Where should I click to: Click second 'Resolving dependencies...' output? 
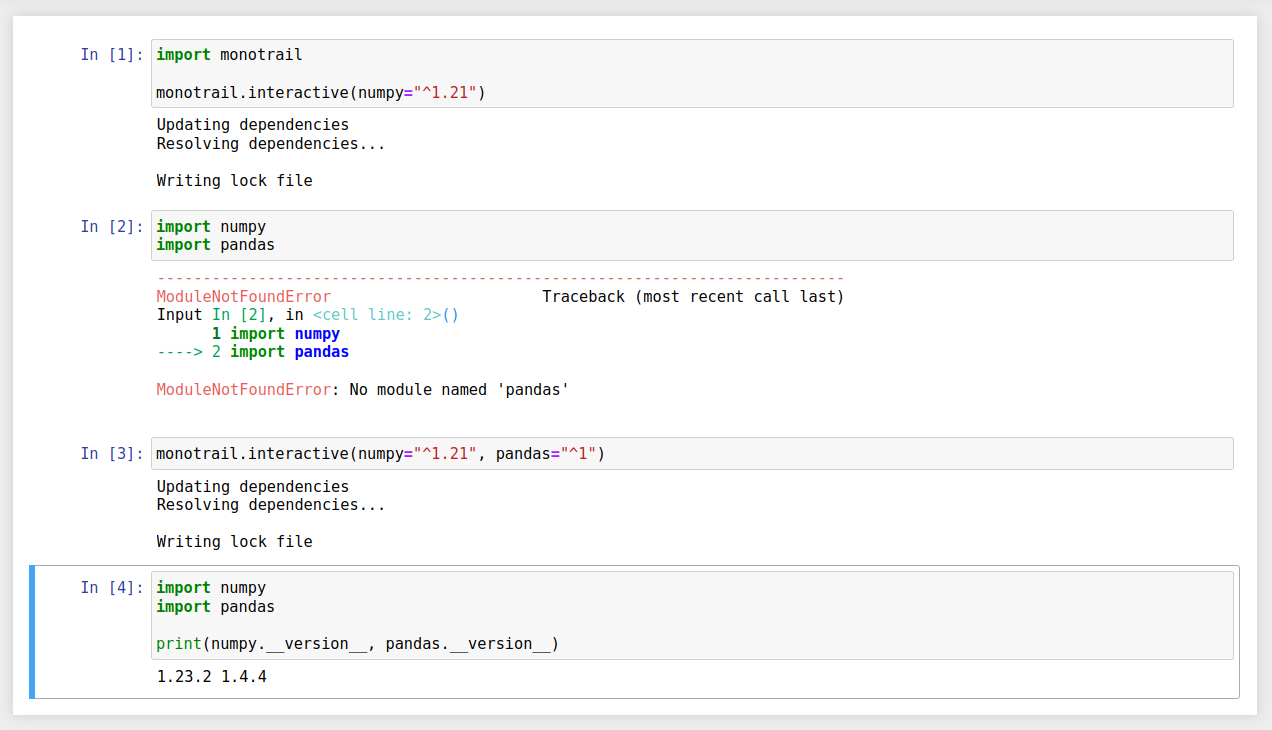point(271,505)
